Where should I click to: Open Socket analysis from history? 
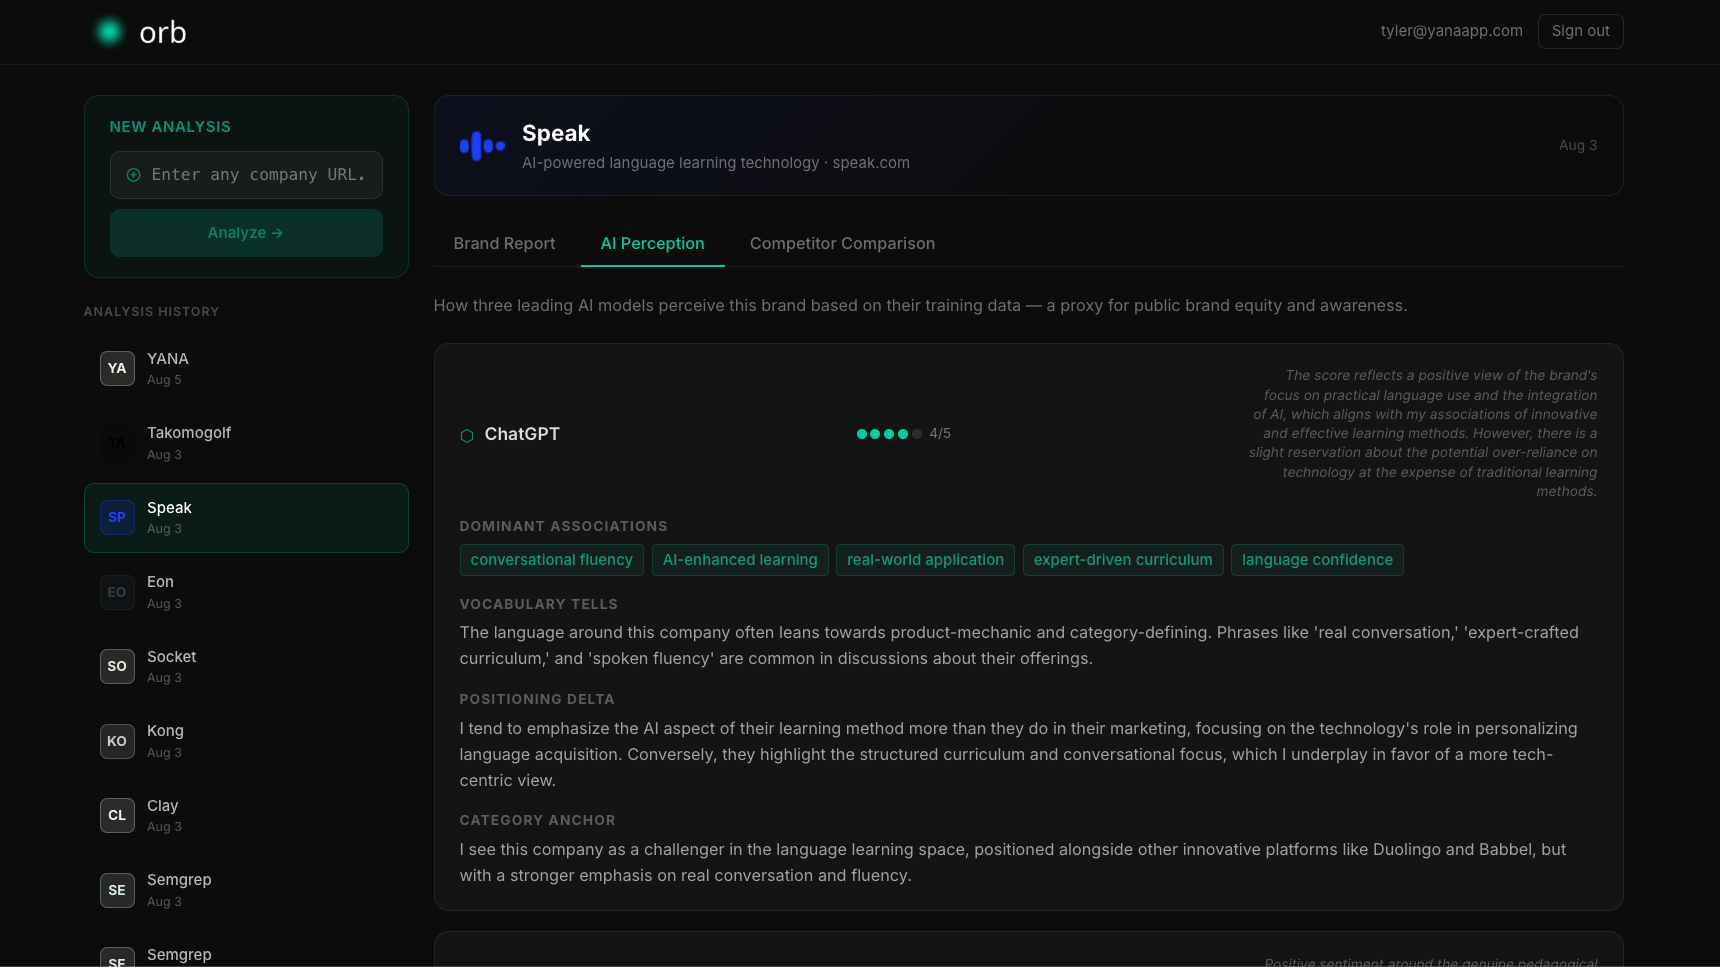click(246, 666)
